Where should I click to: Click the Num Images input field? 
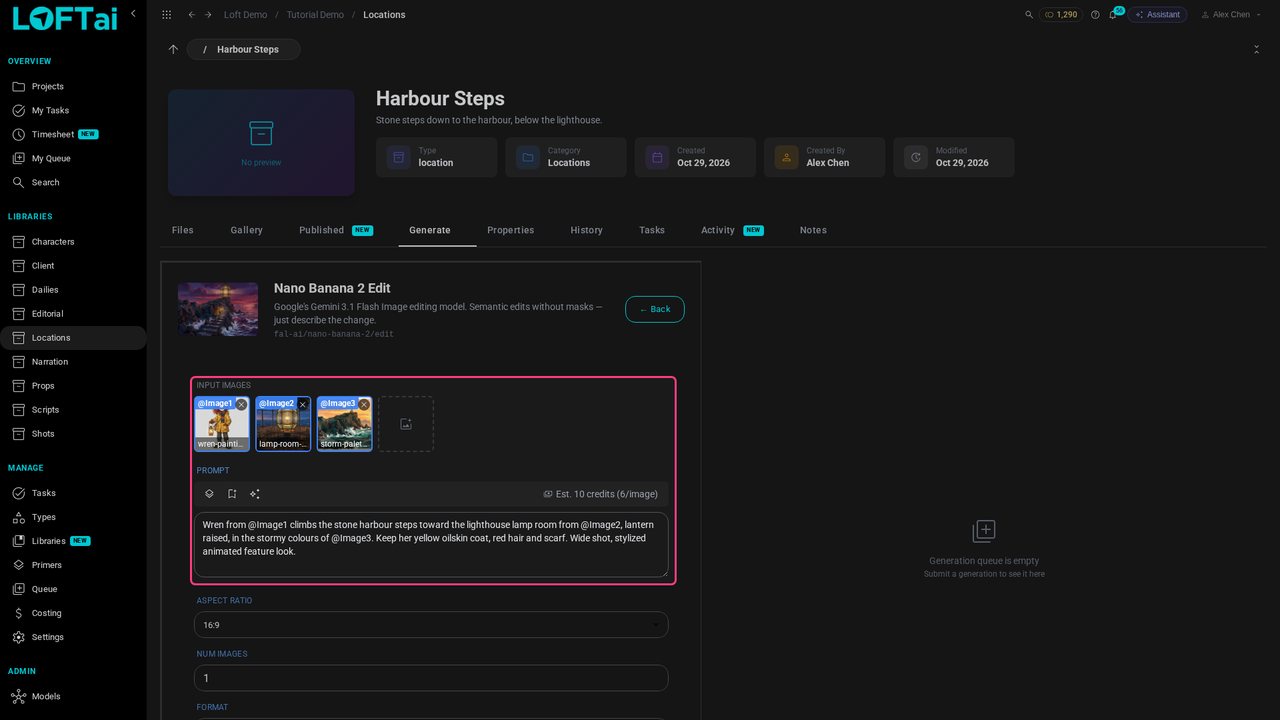point(431,678)
